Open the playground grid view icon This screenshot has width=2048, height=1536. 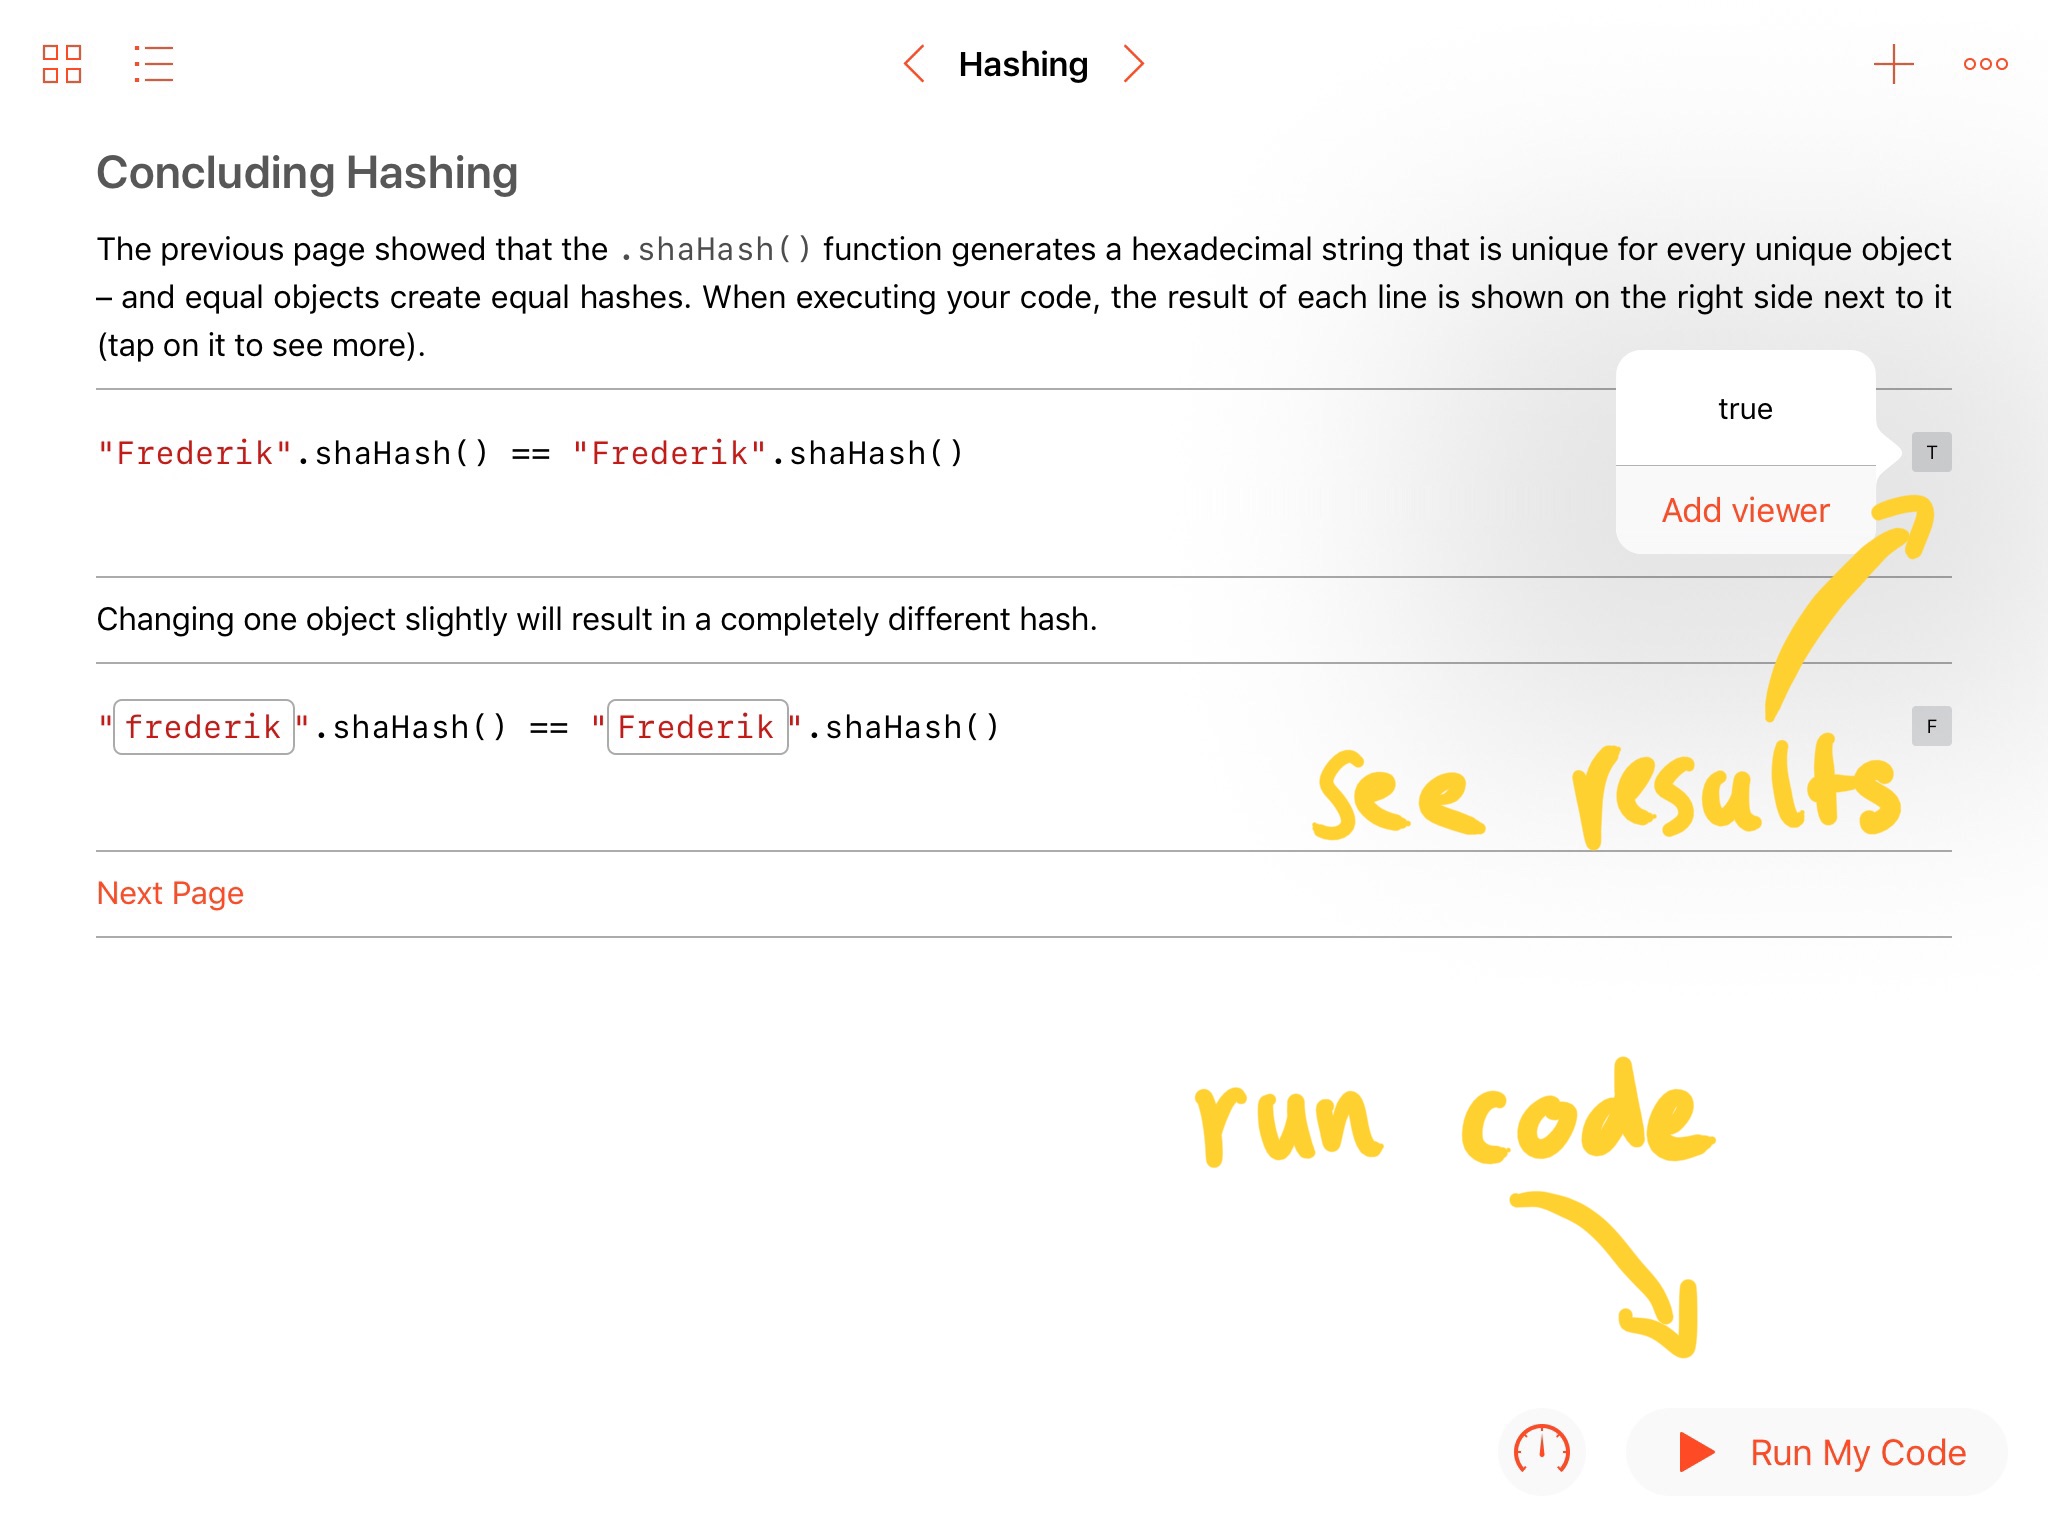click(x=62, y=64)
